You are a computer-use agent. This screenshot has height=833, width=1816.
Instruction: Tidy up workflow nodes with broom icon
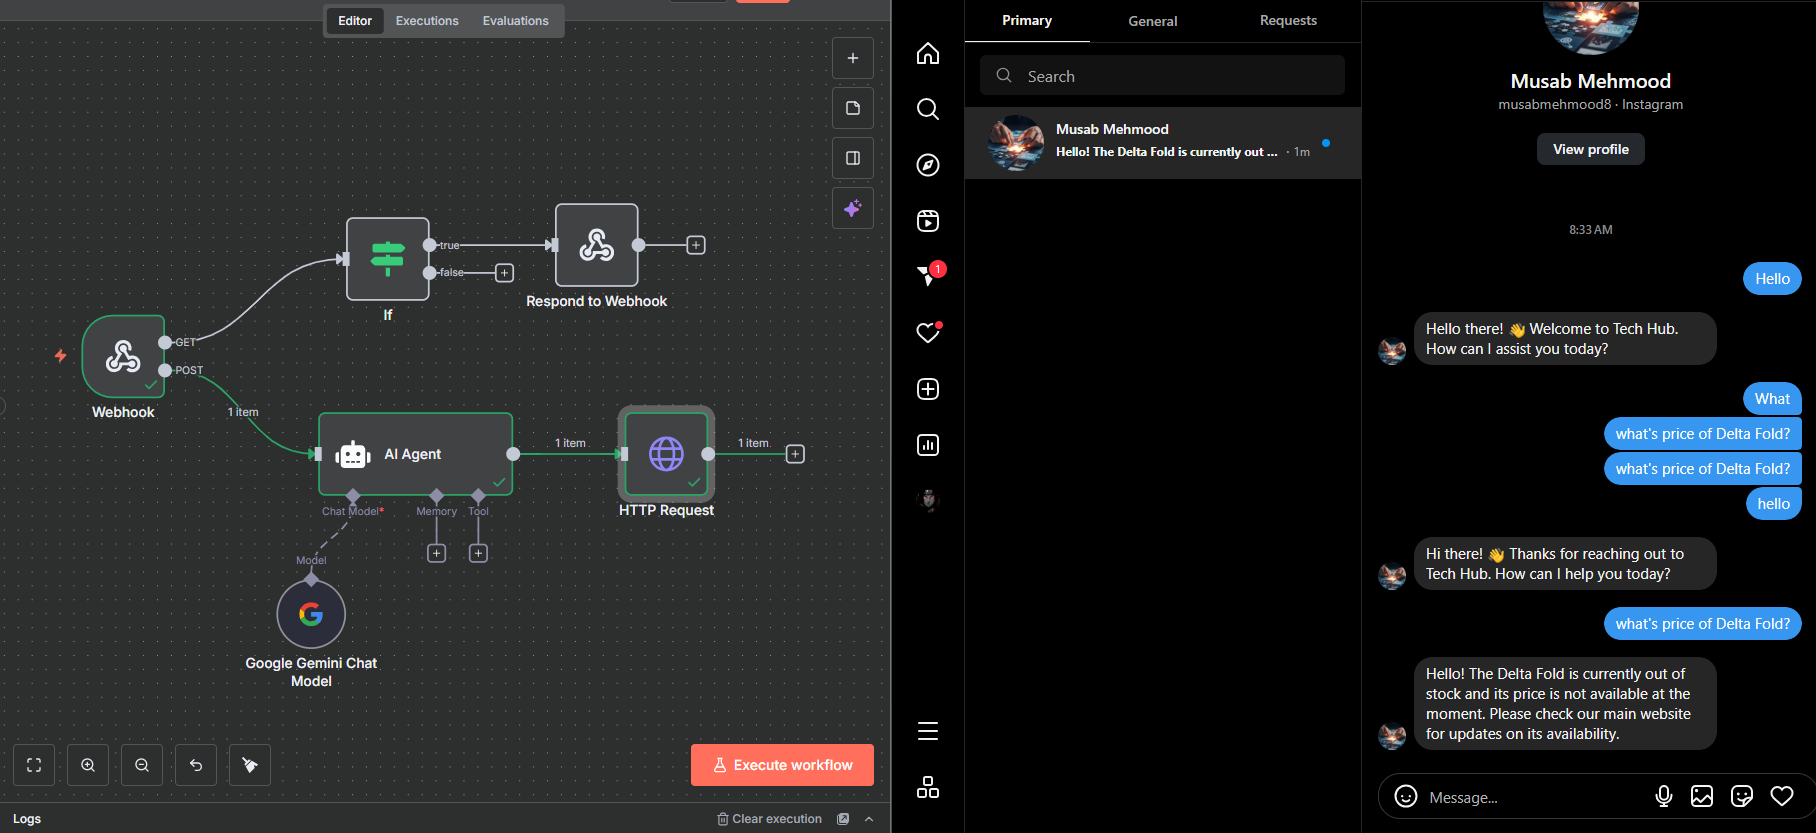(250, 765)
